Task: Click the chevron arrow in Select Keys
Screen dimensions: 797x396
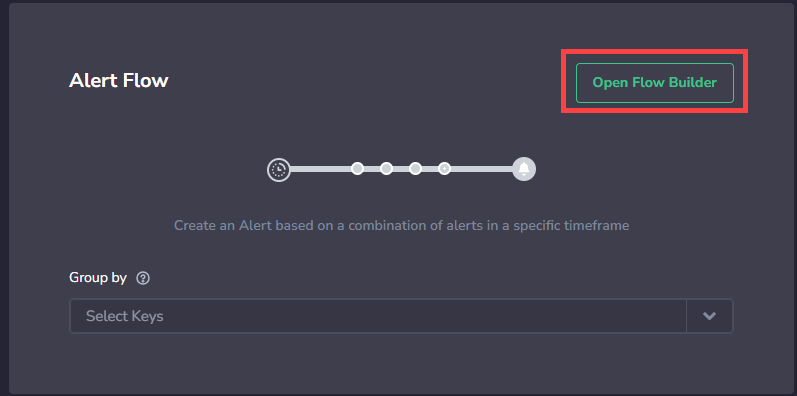Action: (x=710, y=316)
